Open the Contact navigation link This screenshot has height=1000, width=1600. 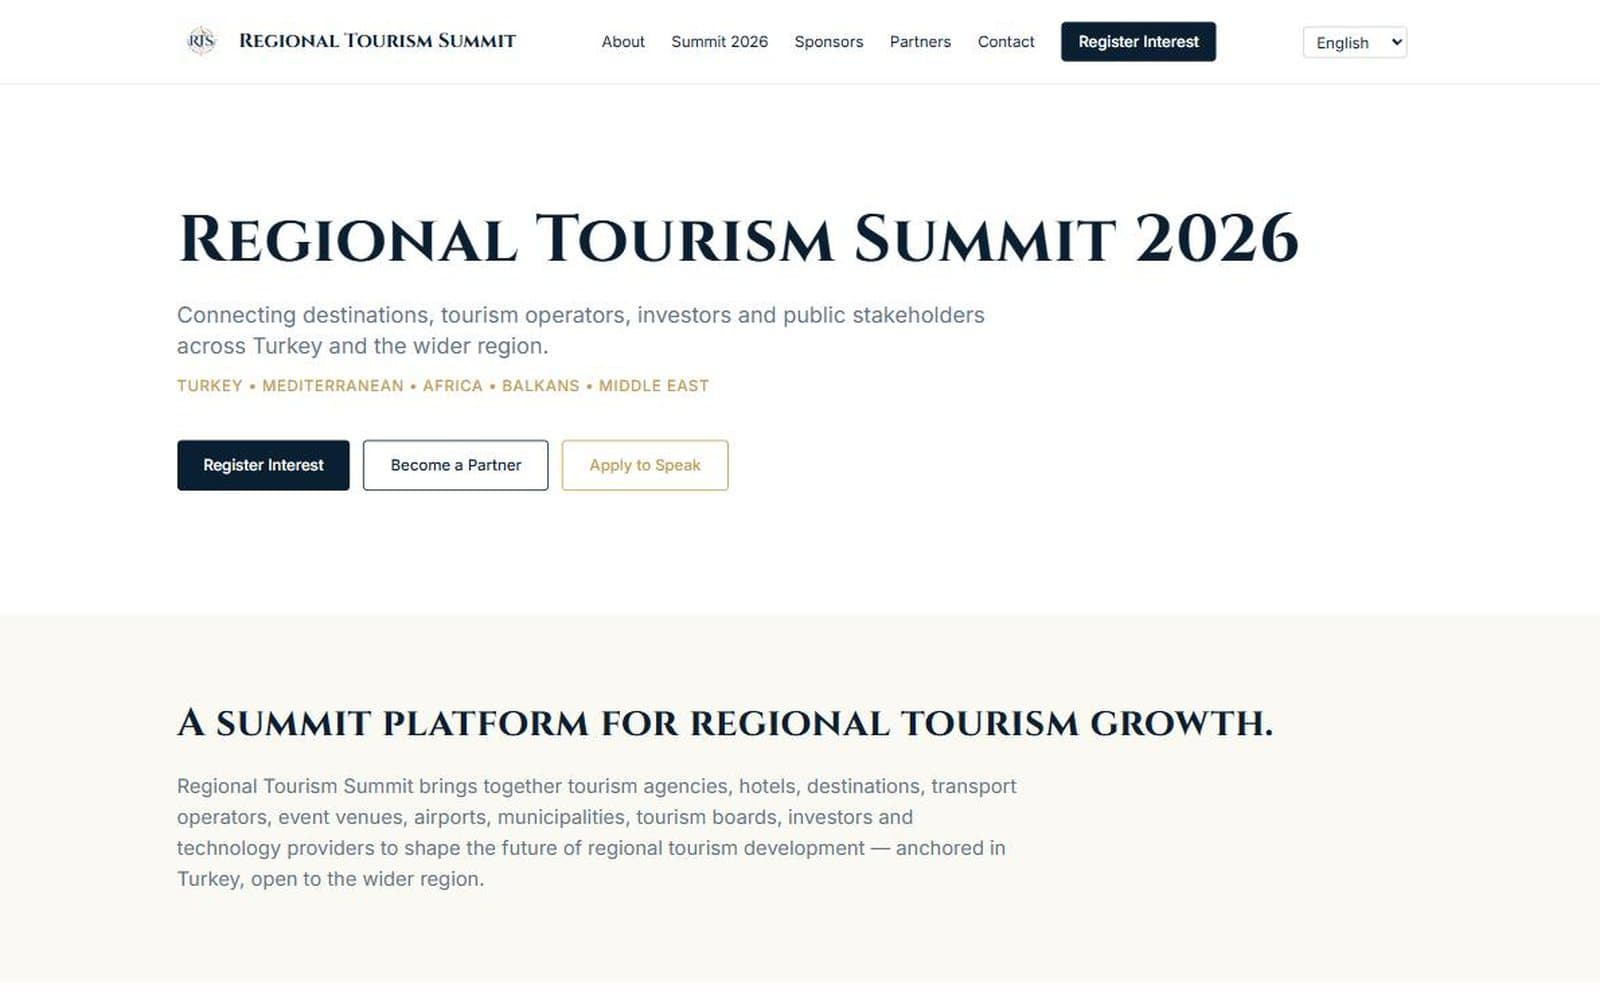pyautogui.click(x=1005, y=42)
